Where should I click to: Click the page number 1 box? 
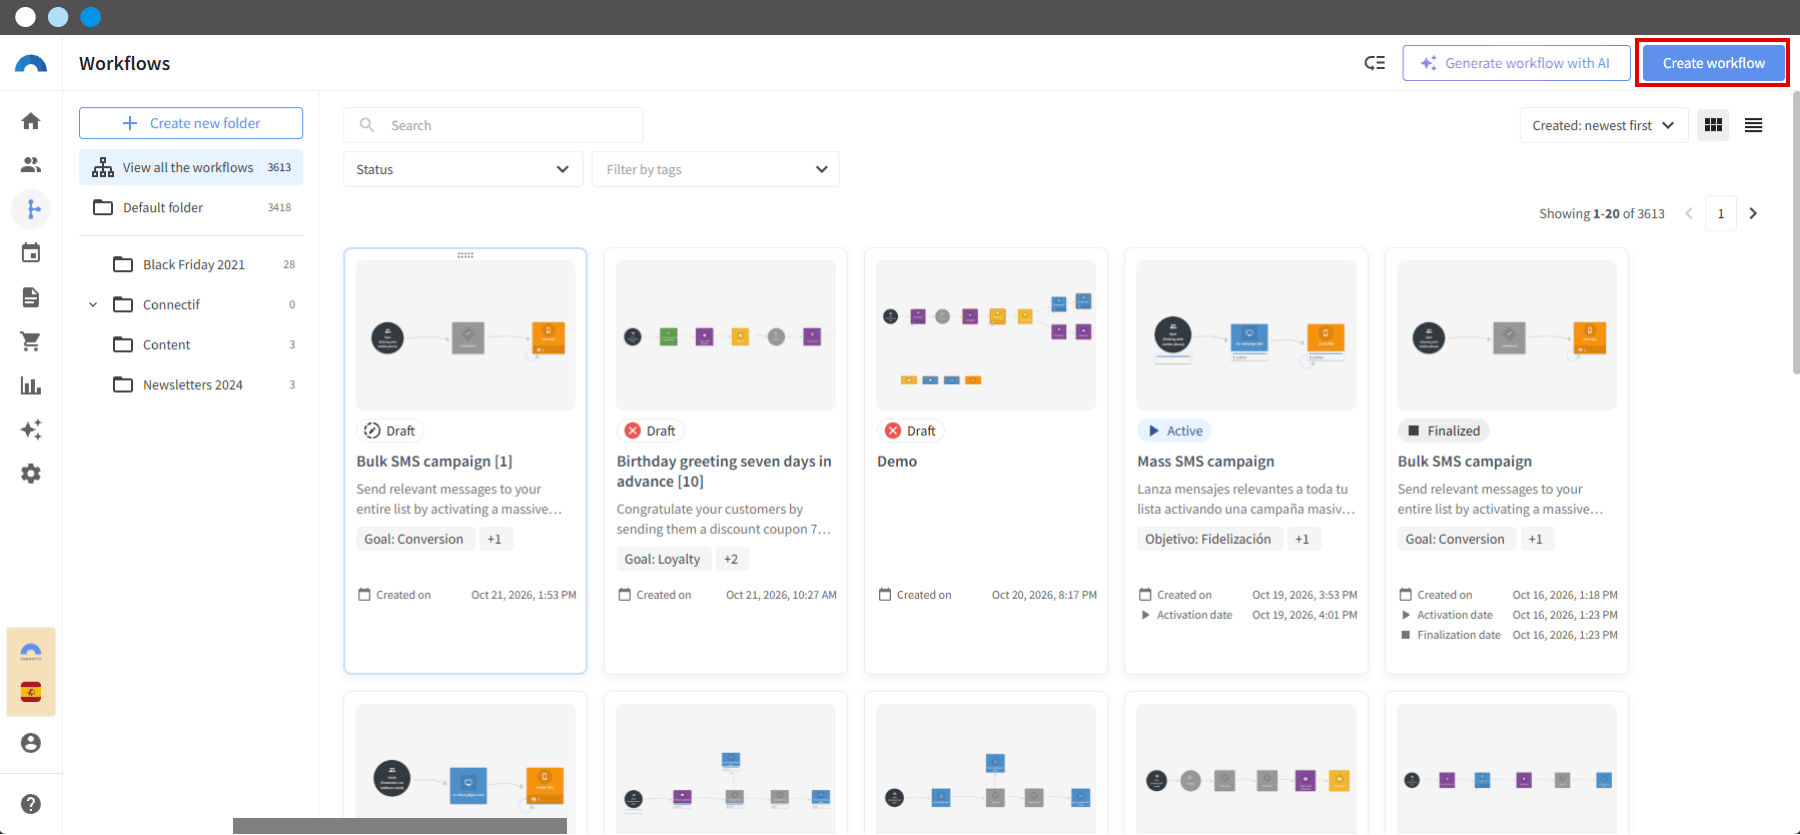(1721, 213)
